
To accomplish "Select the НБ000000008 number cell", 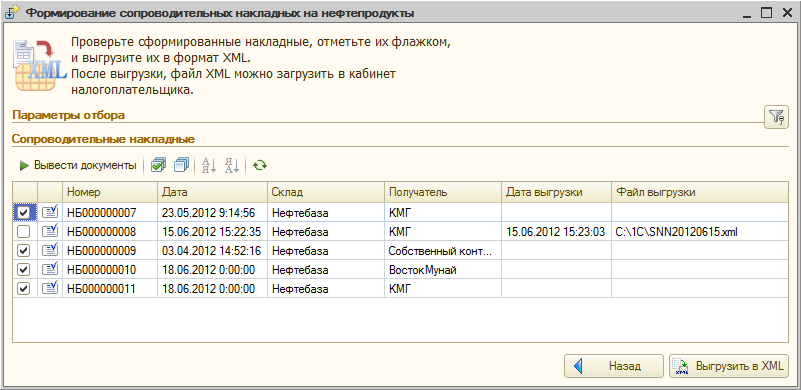I will point(110,232).
